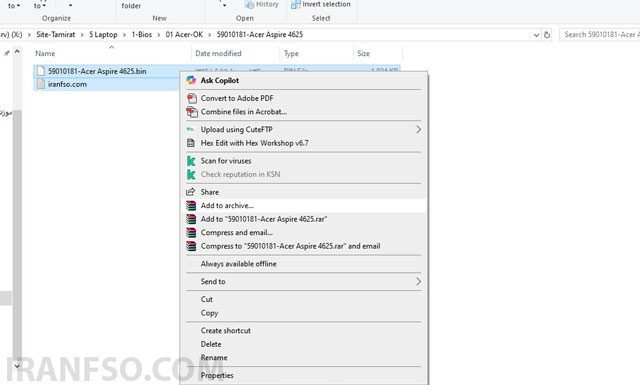Screen dimensions: 640x385
Task: Go to Site-Tamirat in breadcrumb path
Action: click(x=56, y=35)
